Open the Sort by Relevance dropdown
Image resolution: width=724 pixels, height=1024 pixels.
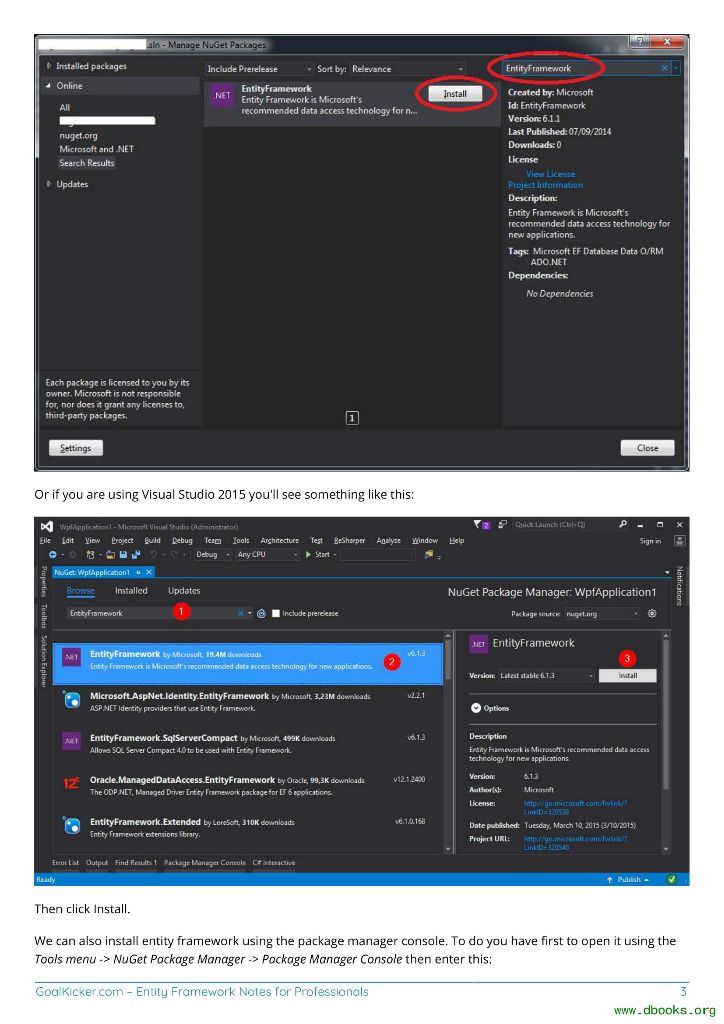407,69
